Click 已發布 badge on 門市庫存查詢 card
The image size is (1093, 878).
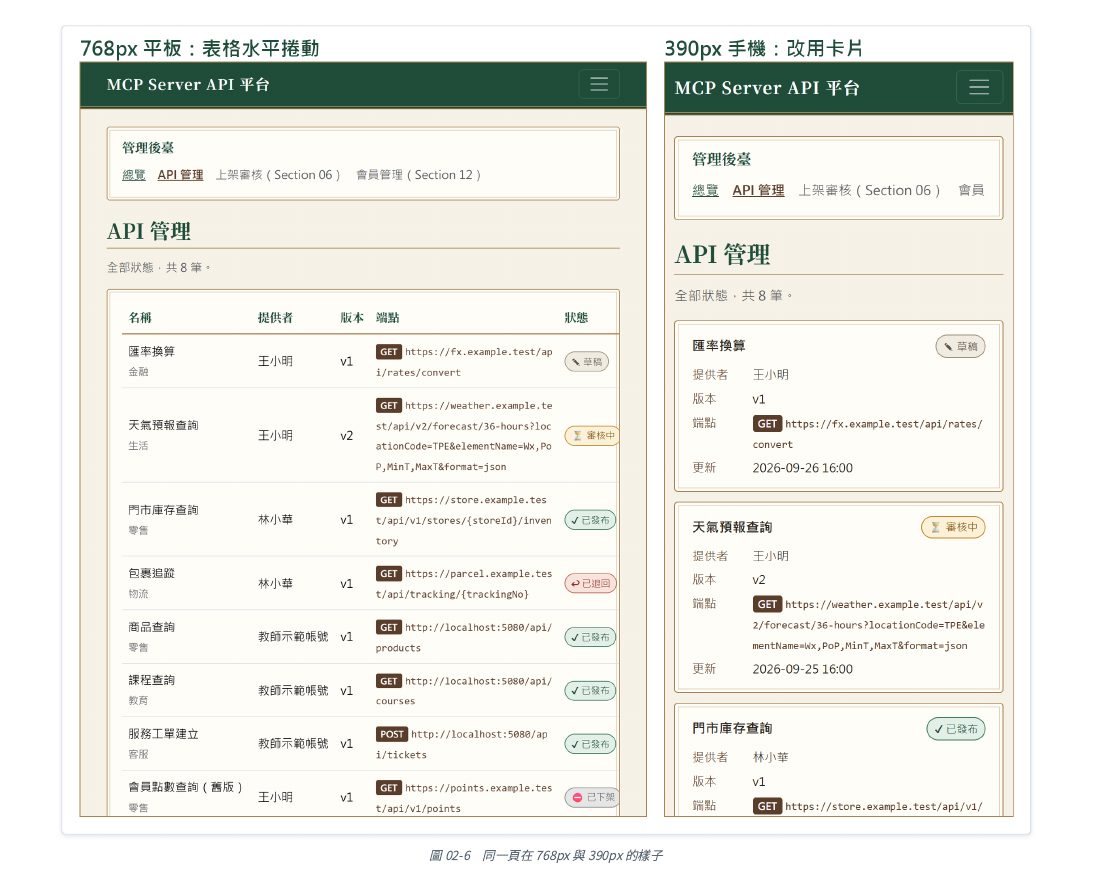(x=956, y=729)
